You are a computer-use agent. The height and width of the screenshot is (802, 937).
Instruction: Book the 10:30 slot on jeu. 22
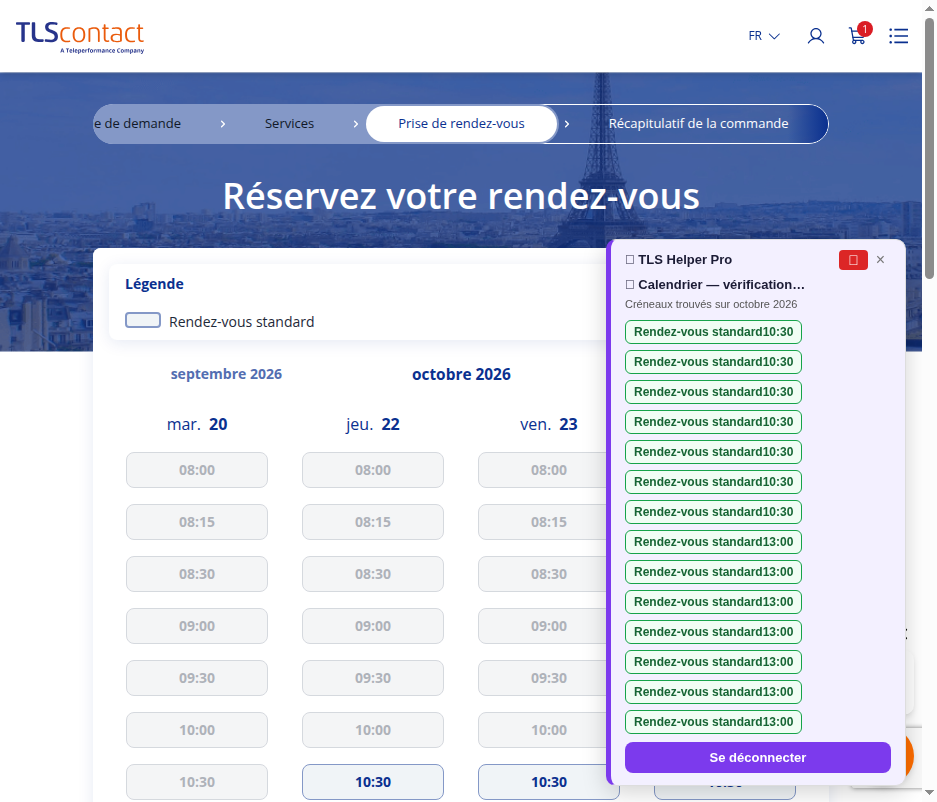[x=373, y=782]
